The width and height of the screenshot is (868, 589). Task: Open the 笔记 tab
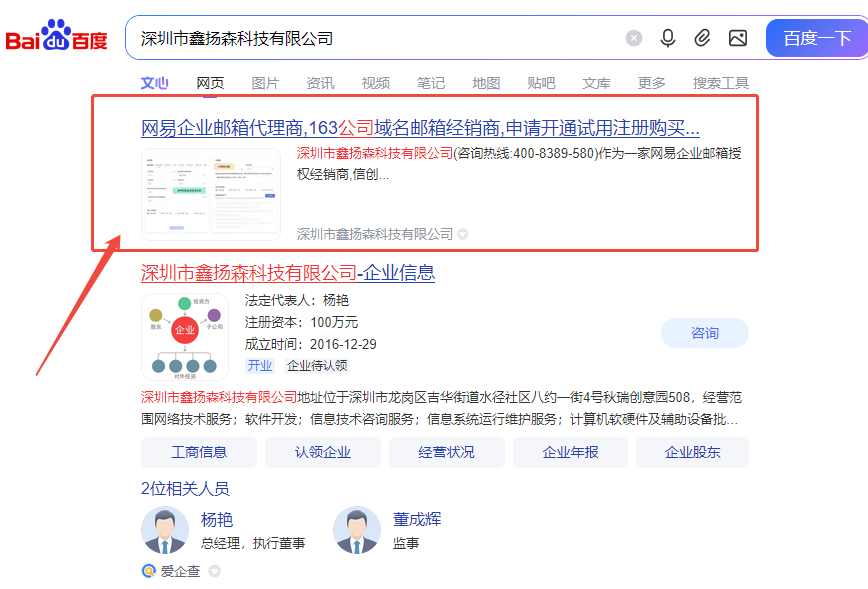point(431,83)
